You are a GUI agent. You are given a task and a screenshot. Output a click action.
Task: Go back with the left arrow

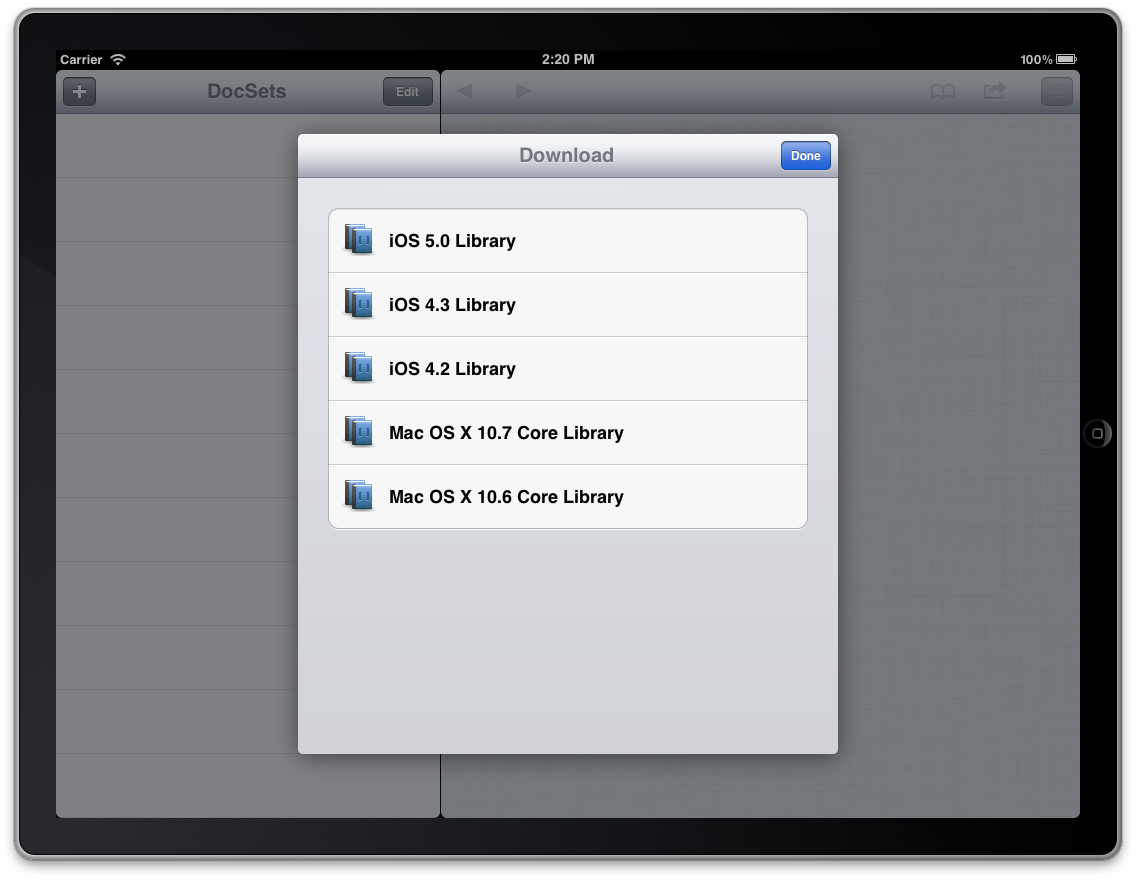[x=465, y=91]
